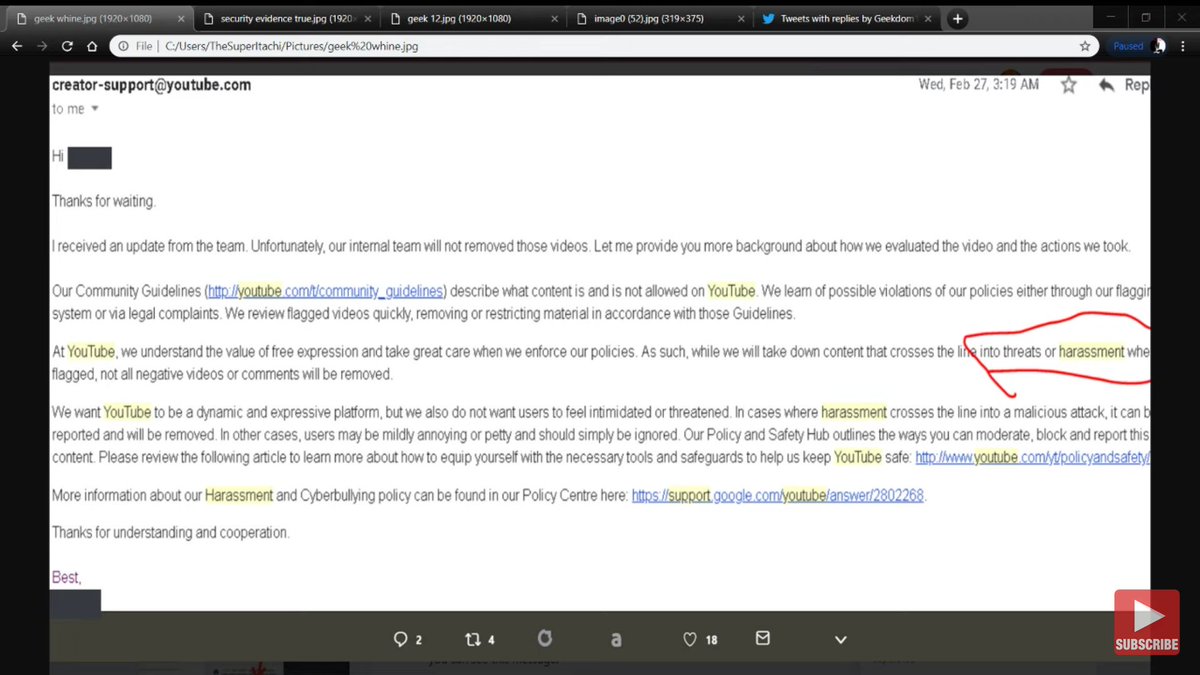Click the sender creator-support@youtube.com

click(x=151, y=85)
